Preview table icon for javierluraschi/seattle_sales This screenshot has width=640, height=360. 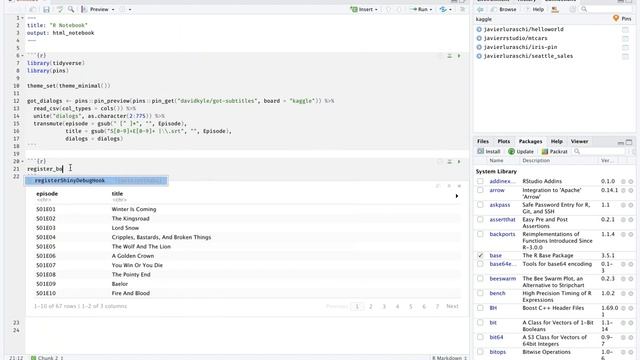coord(625,56)
